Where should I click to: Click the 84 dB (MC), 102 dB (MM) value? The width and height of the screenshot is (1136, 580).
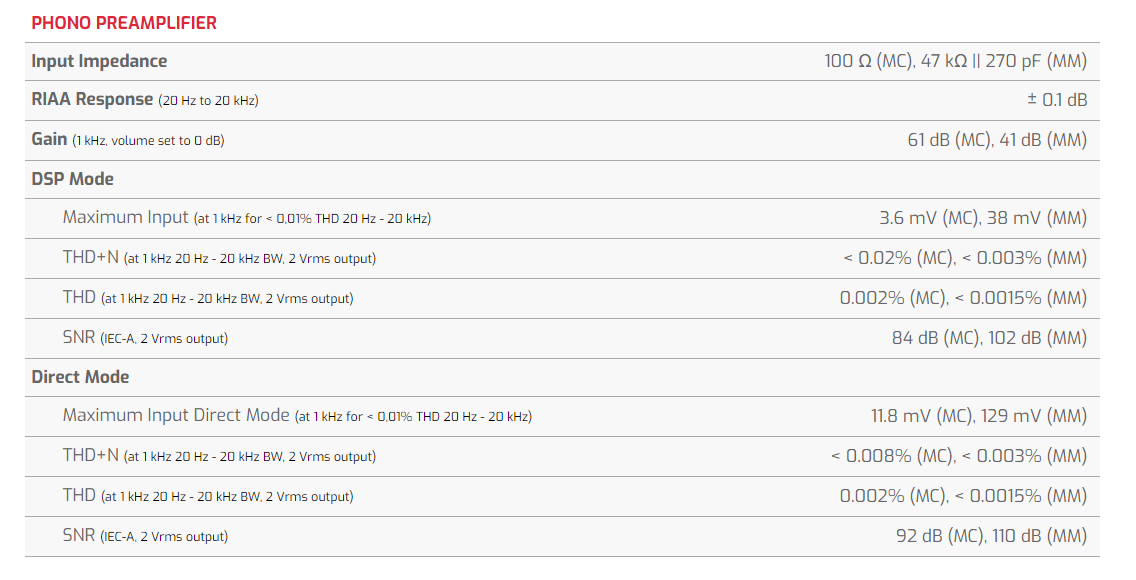pyautogui.click(x=989, y=338)
